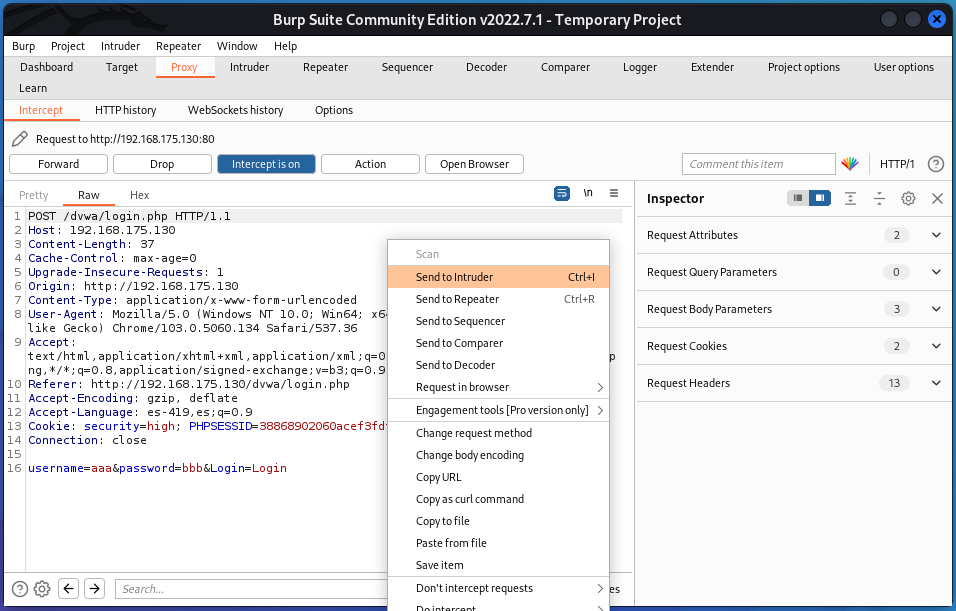Open the Decoder tool tab
This screenshot has width=956, height=611.
pos(487,67)
